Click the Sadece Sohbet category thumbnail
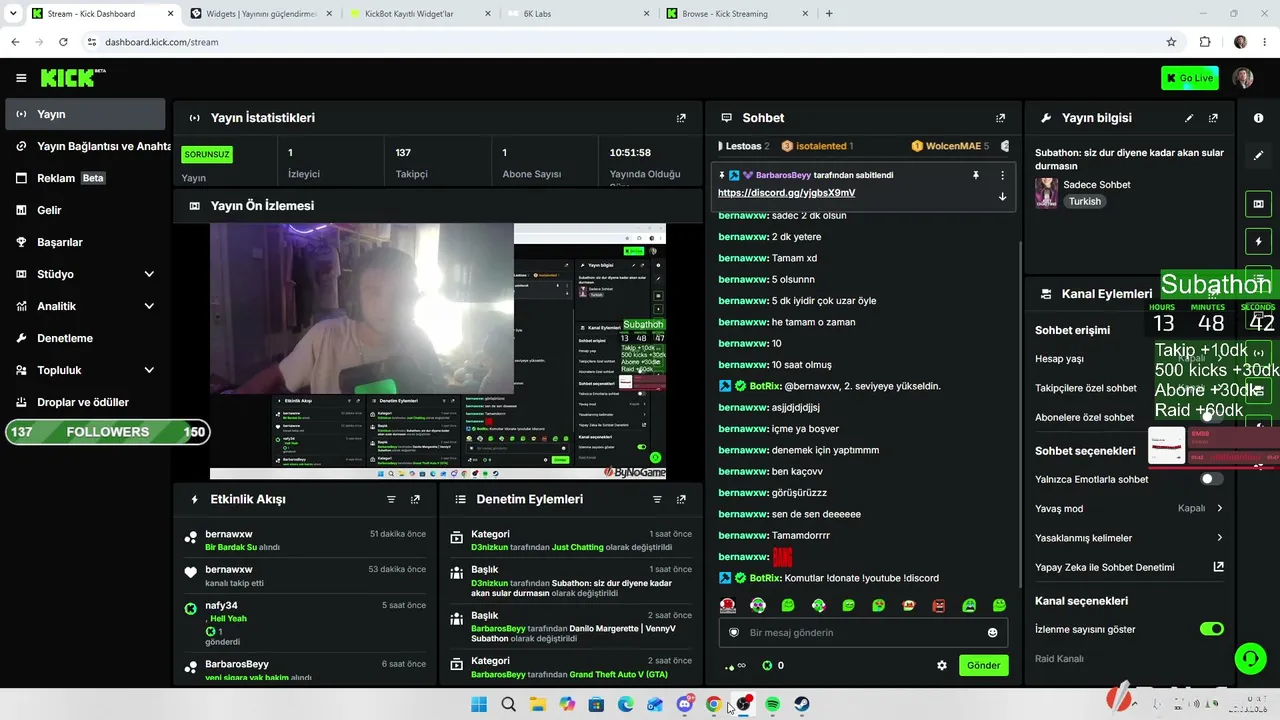 [x=1047, y=193]
